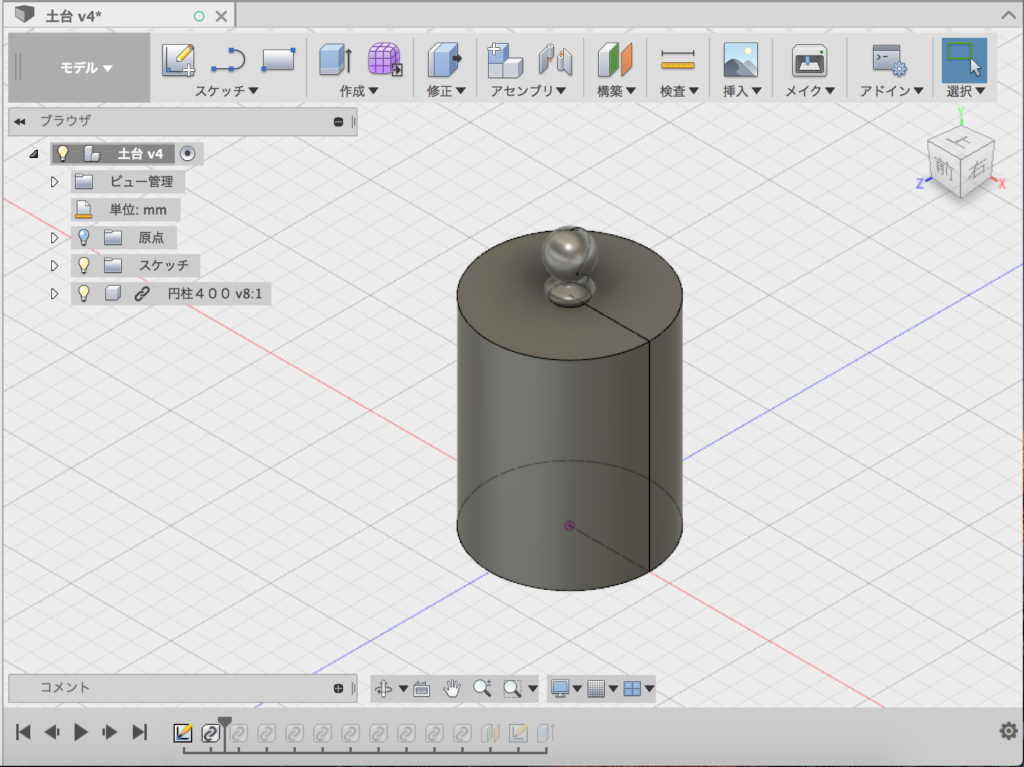This screenshot has height=767, width=1024.
Task: Select the Zoom tool
Action: pos(482,688)
